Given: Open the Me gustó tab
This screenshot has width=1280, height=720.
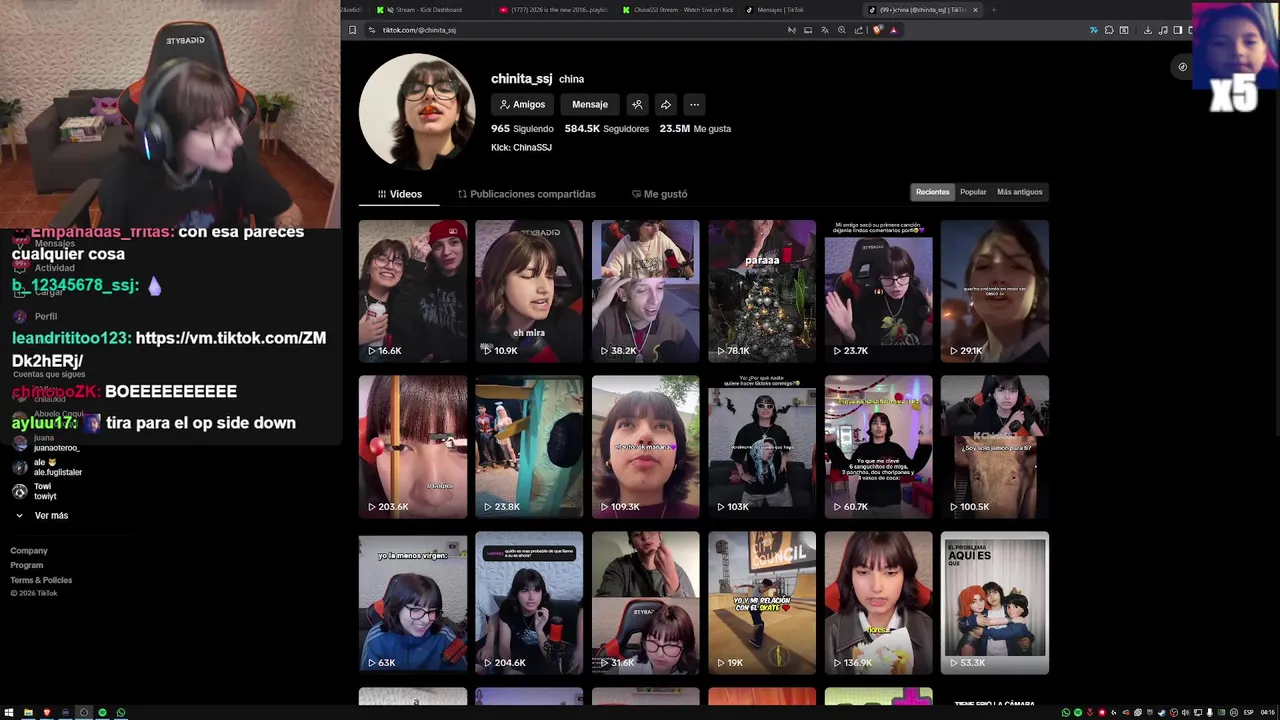Looking at the screenshot, I should pos(659,194).
